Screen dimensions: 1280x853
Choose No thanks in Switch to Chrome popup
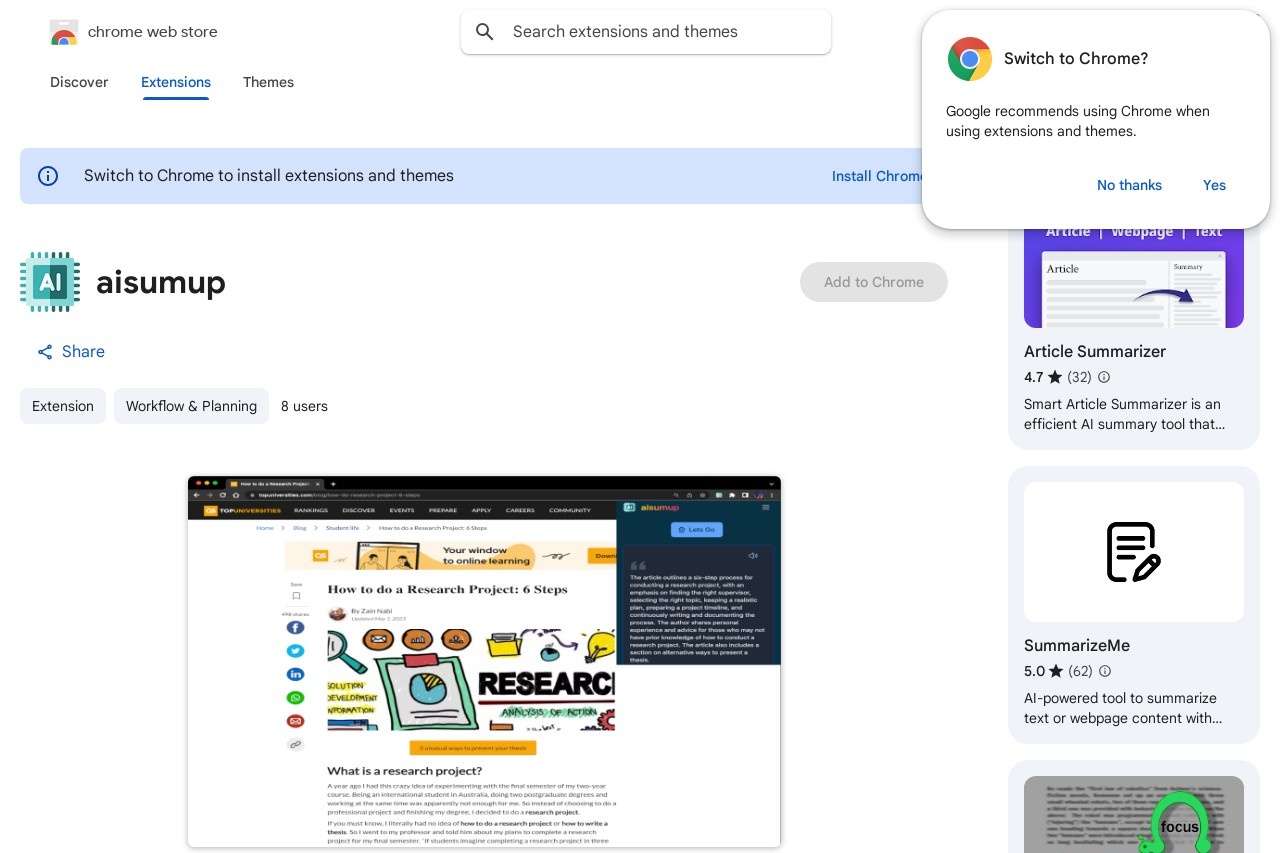tap(1129, 185)
